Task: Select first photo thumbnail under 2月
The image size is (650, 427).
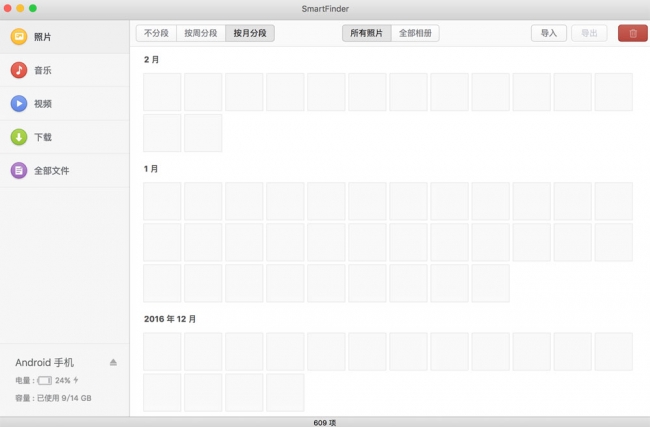Action: (162, 92)
